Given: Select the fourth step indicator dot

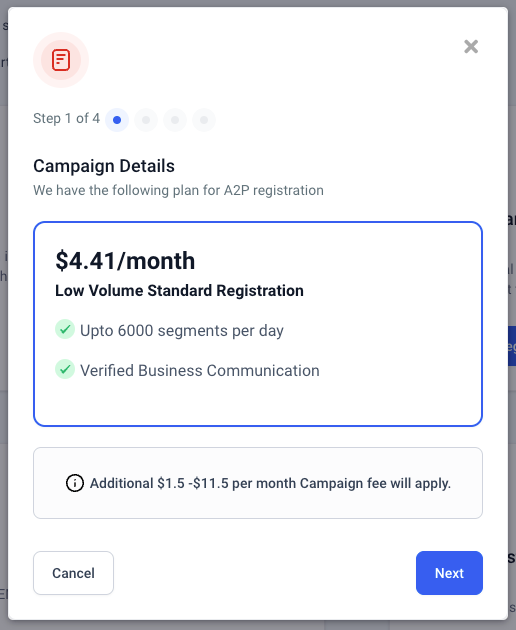Looking at the screenshot, I should coord(204,120).
